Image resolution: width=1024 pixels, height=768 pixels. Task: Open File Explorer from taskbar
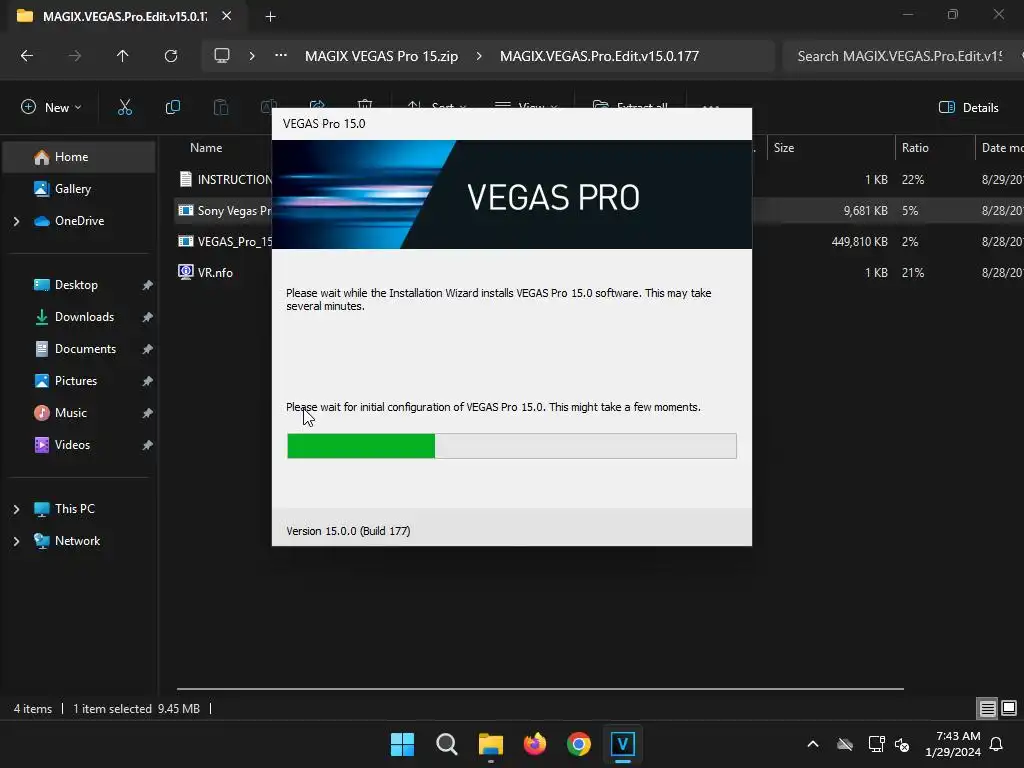click(490, 744)
